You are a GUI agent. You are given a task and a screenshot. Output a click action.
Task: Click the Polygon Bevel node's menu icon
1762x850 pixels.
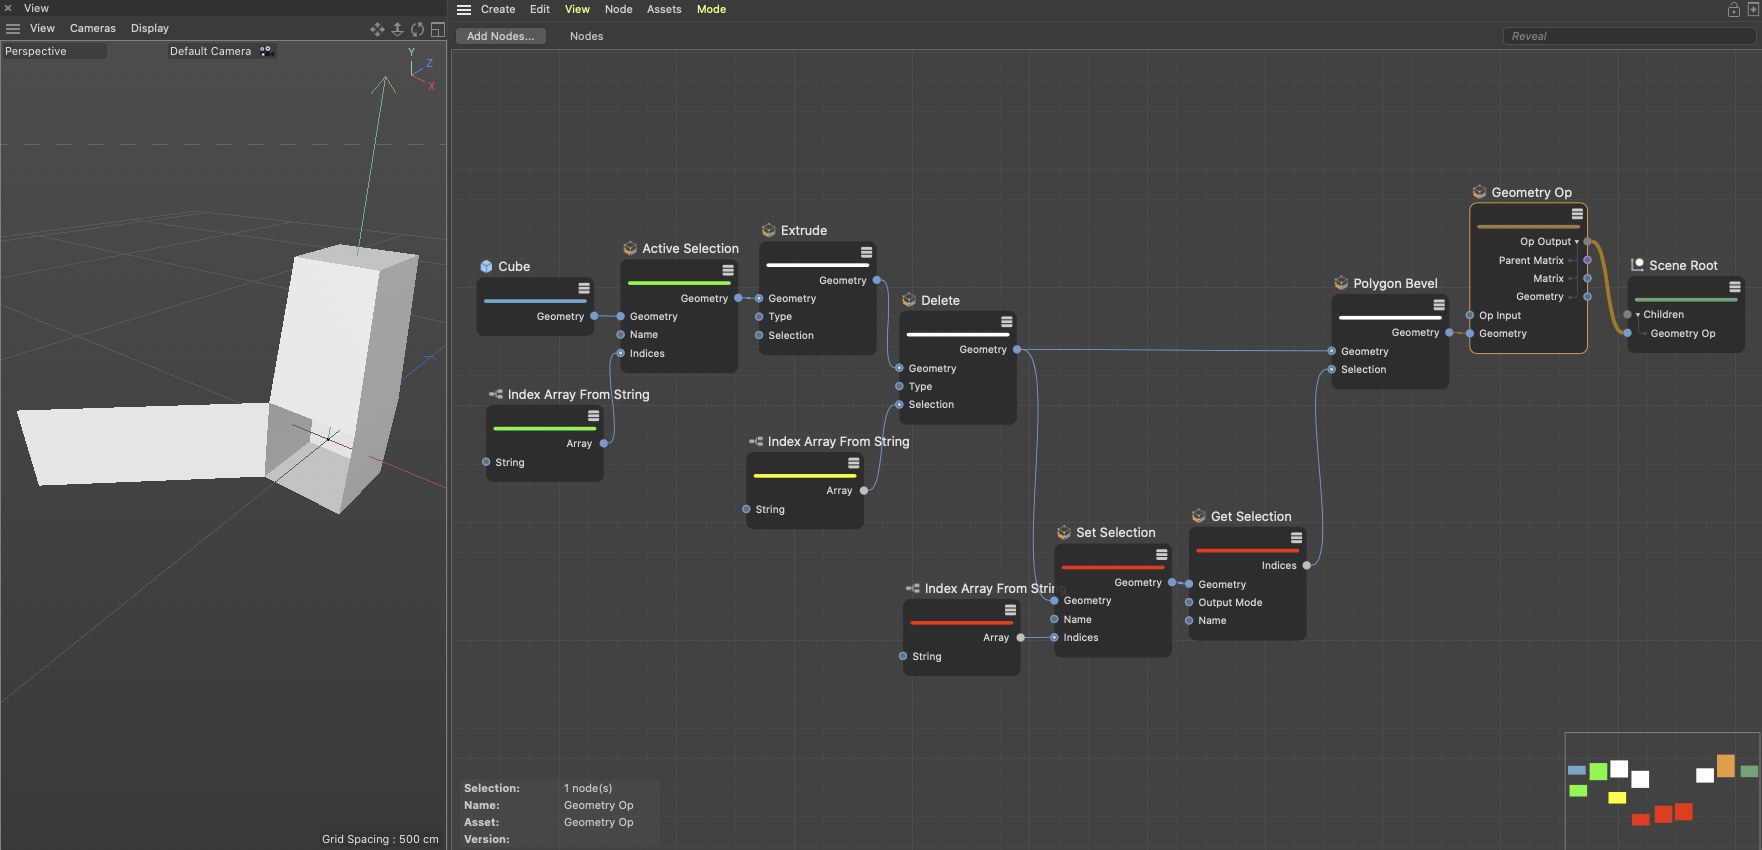pos(1438,305)
